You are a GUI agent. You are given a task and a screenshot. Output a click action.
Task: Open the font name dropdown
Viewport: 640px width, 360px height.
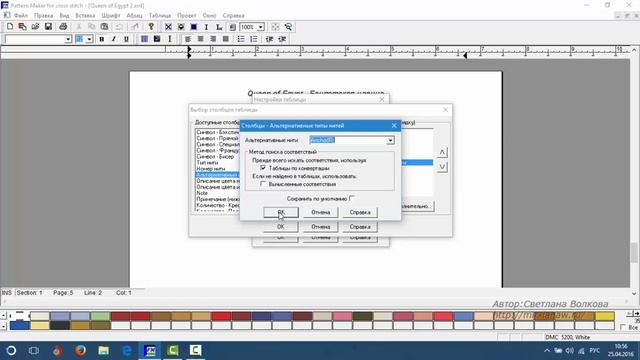(x=68, y=39)
